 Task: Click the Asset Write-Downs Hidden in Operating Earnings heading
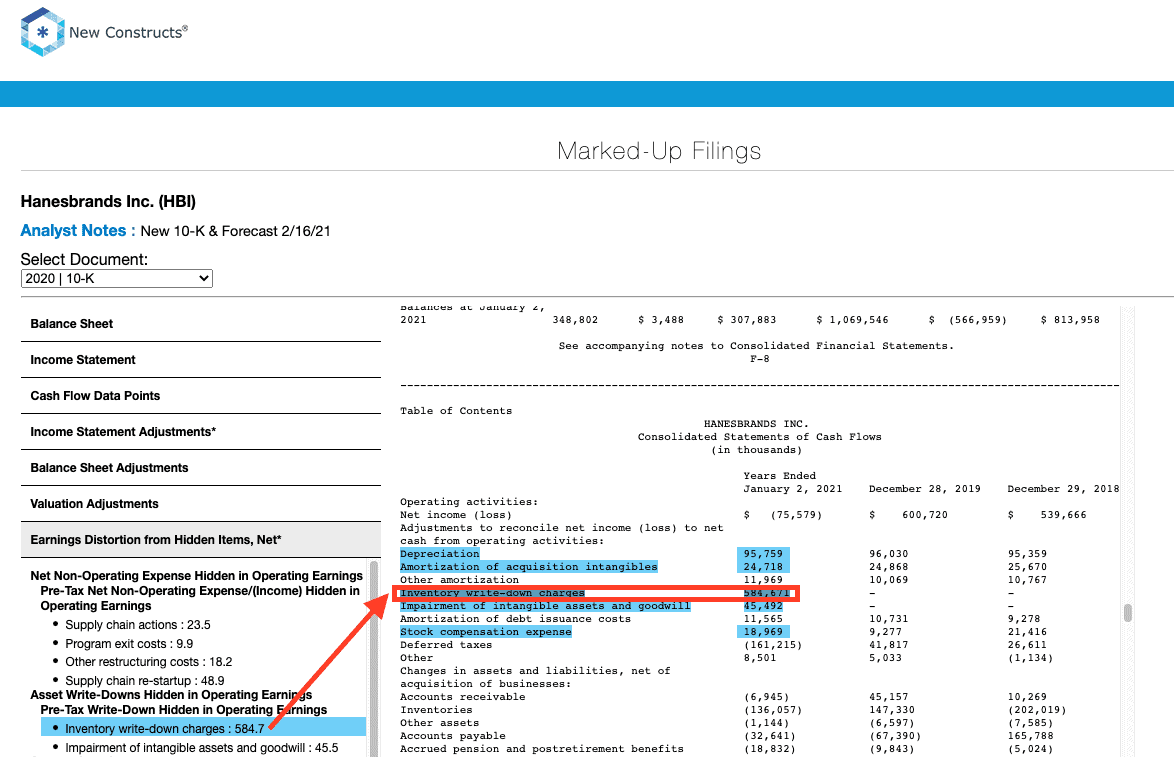(171, 695)
